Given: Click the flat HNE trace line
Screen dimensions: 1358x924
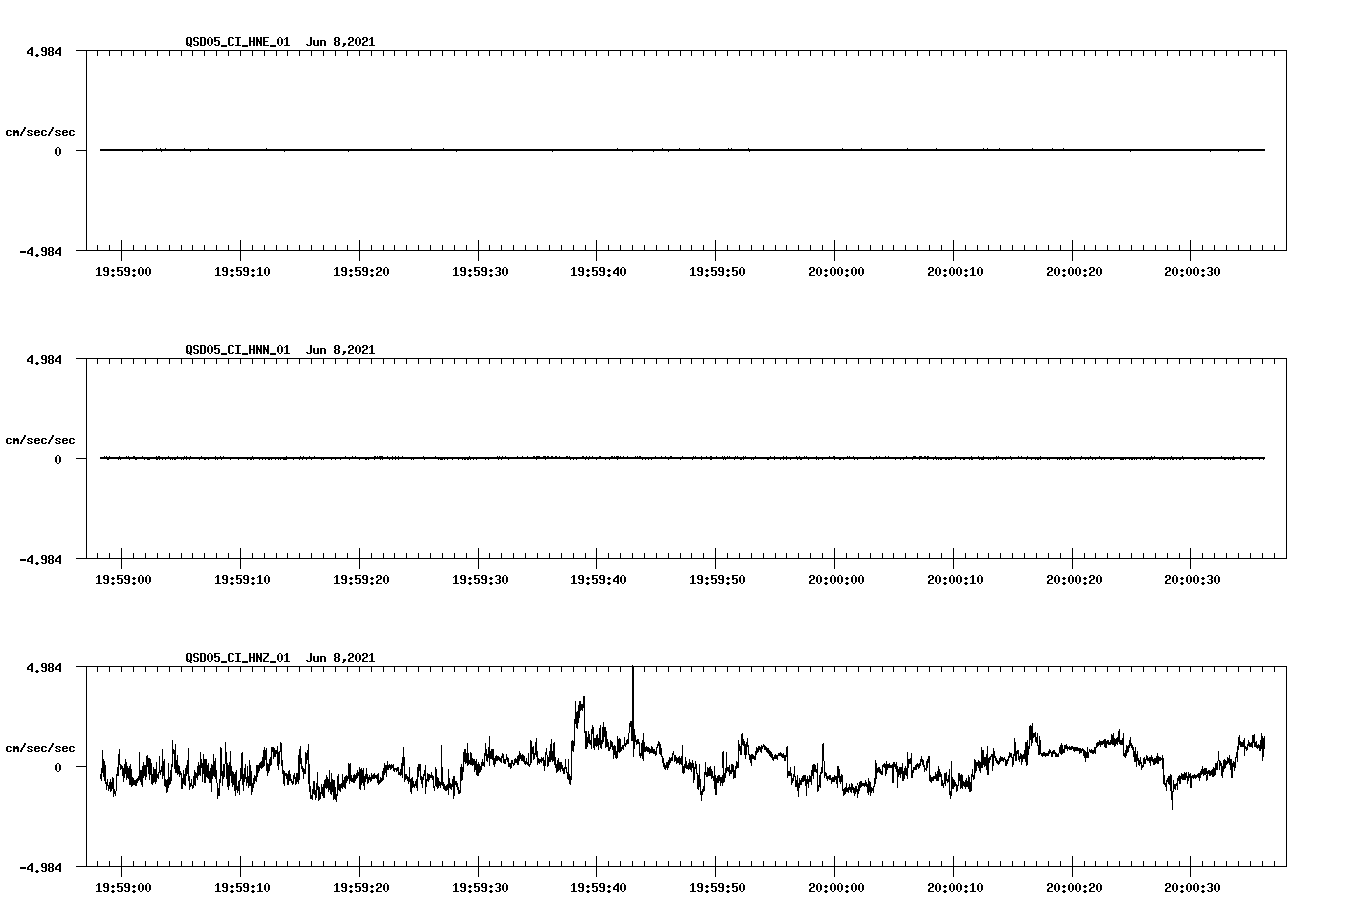Looking at the screenshot, I should (682, 150).
